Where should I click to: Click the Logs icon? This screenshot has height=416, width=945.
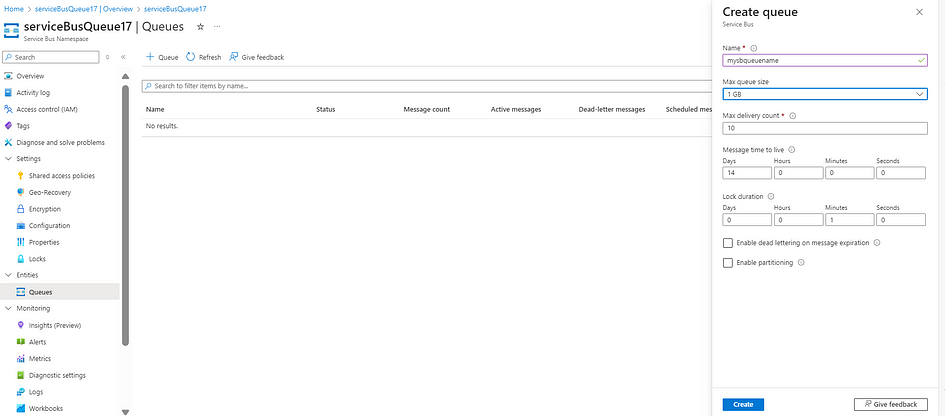(20, 392)
